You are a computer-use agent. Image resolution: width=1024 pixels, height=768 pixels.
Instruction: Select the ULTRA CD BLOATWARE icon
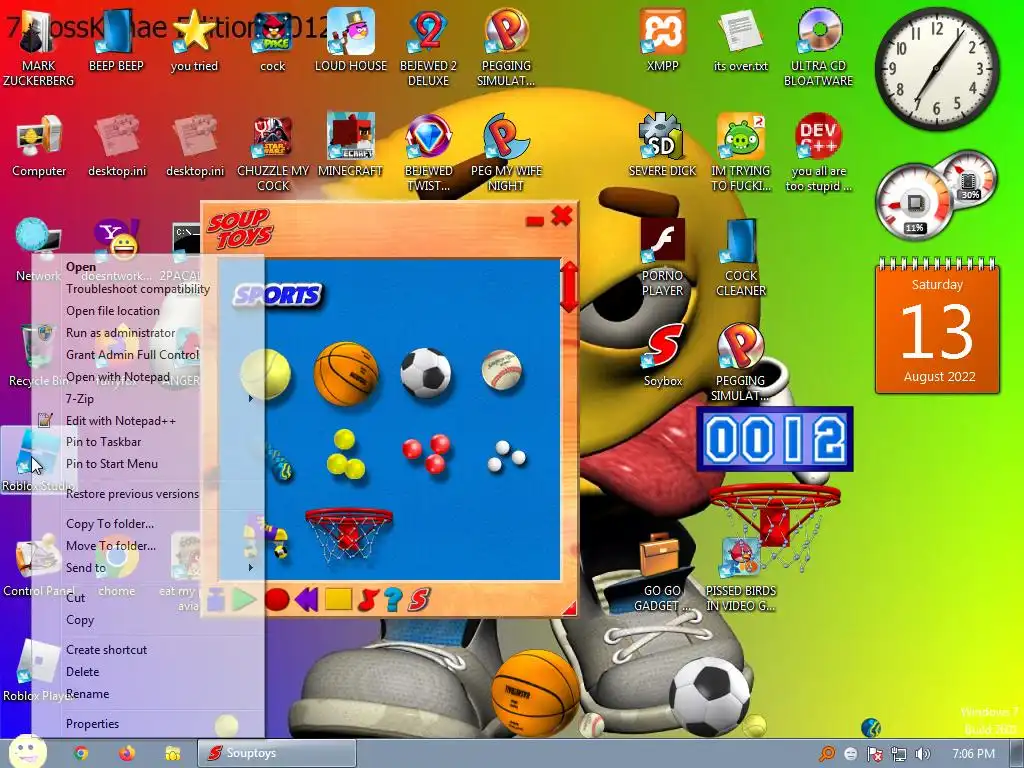coord(818,47)
